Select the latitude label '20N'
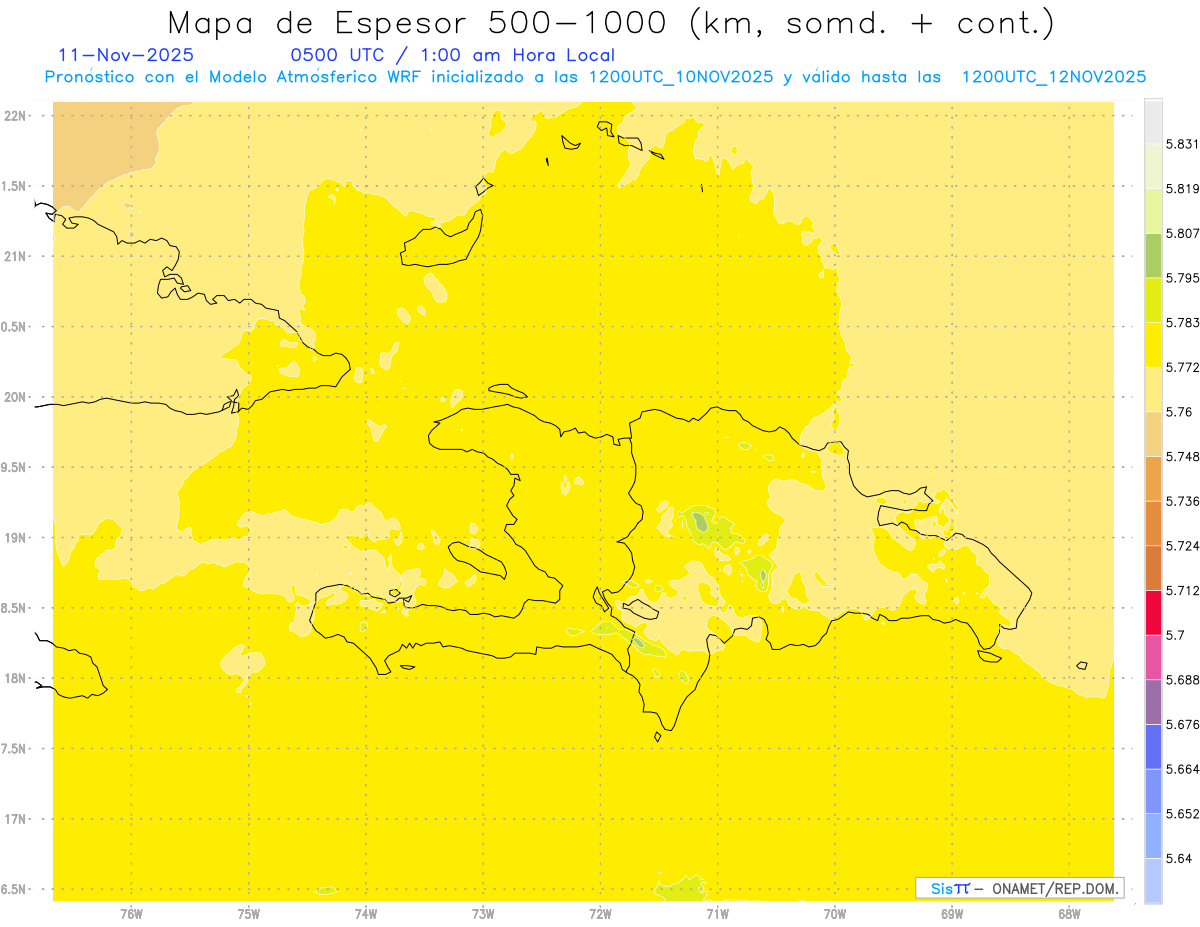This screenshot has height=927, width=1200. point(15,398)
